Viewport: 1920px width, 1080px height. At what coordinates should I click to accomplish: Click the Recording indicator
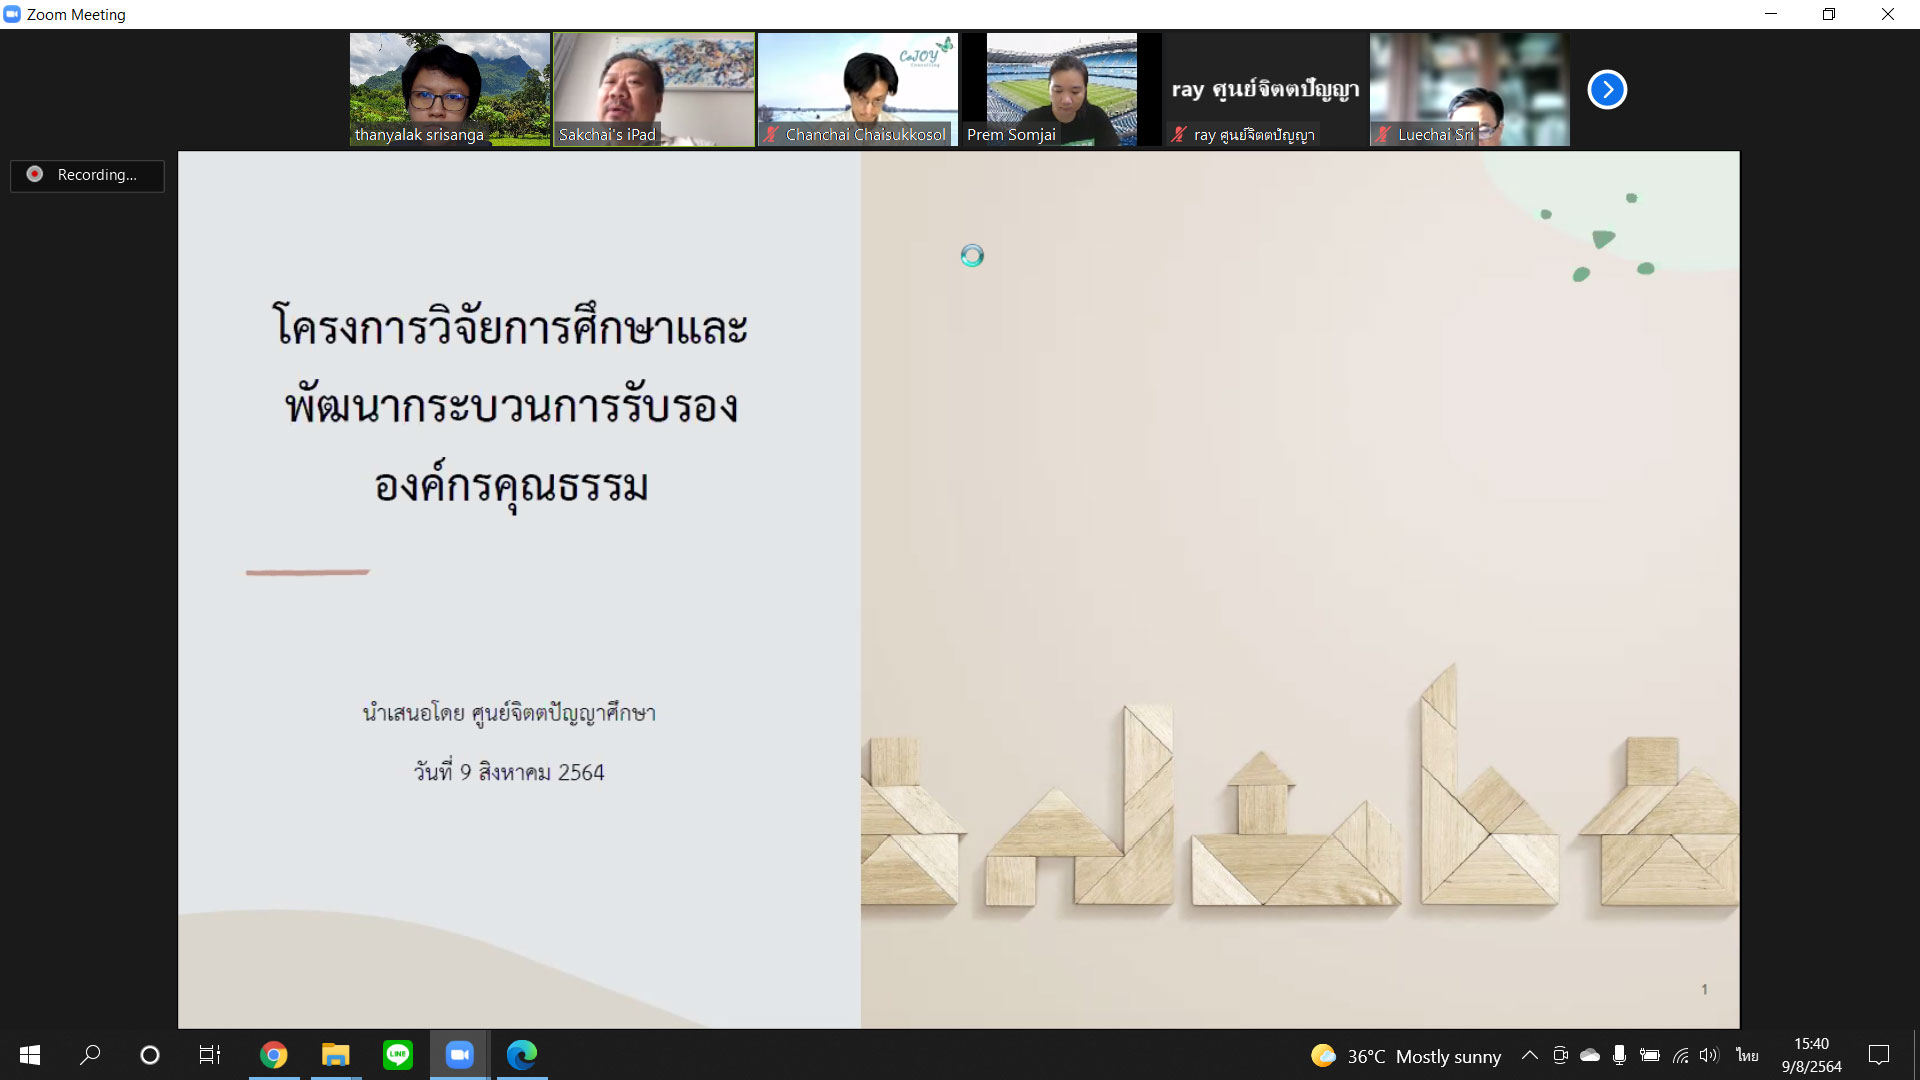87,175
